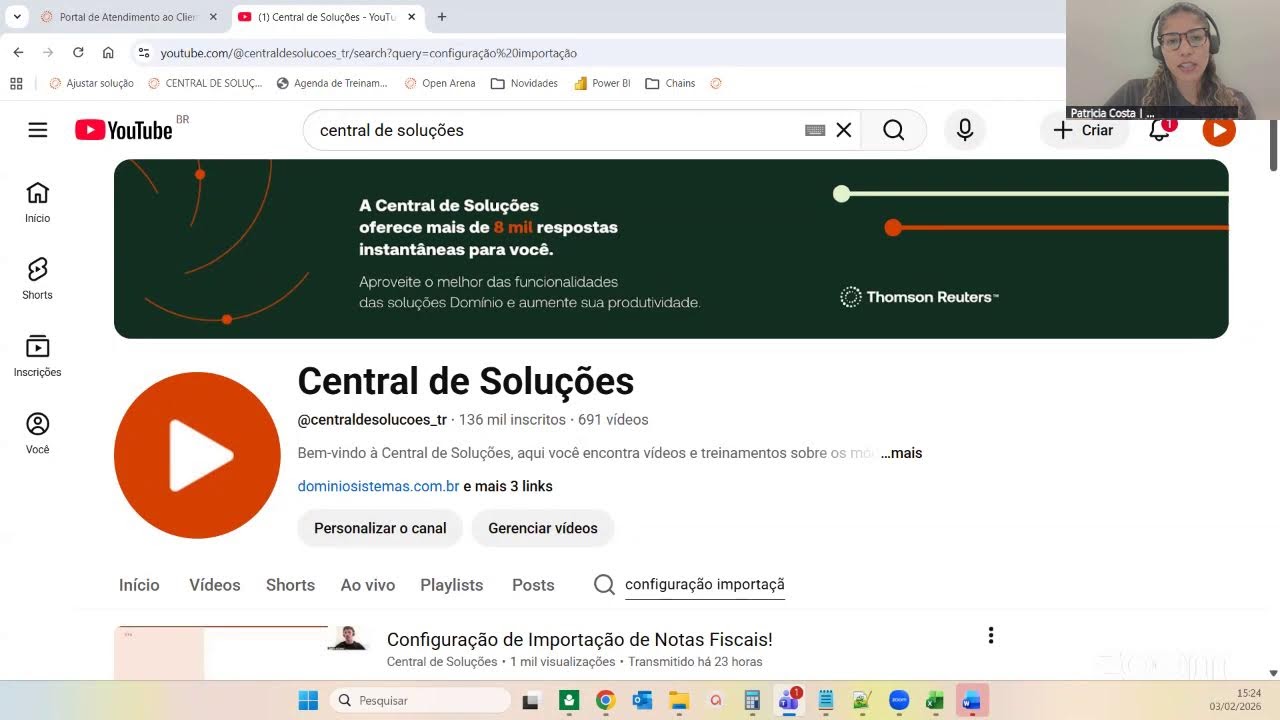Open the Windows Start menu
The height and width of the screenshot is (720, 1280).
[x=308, y=700]
